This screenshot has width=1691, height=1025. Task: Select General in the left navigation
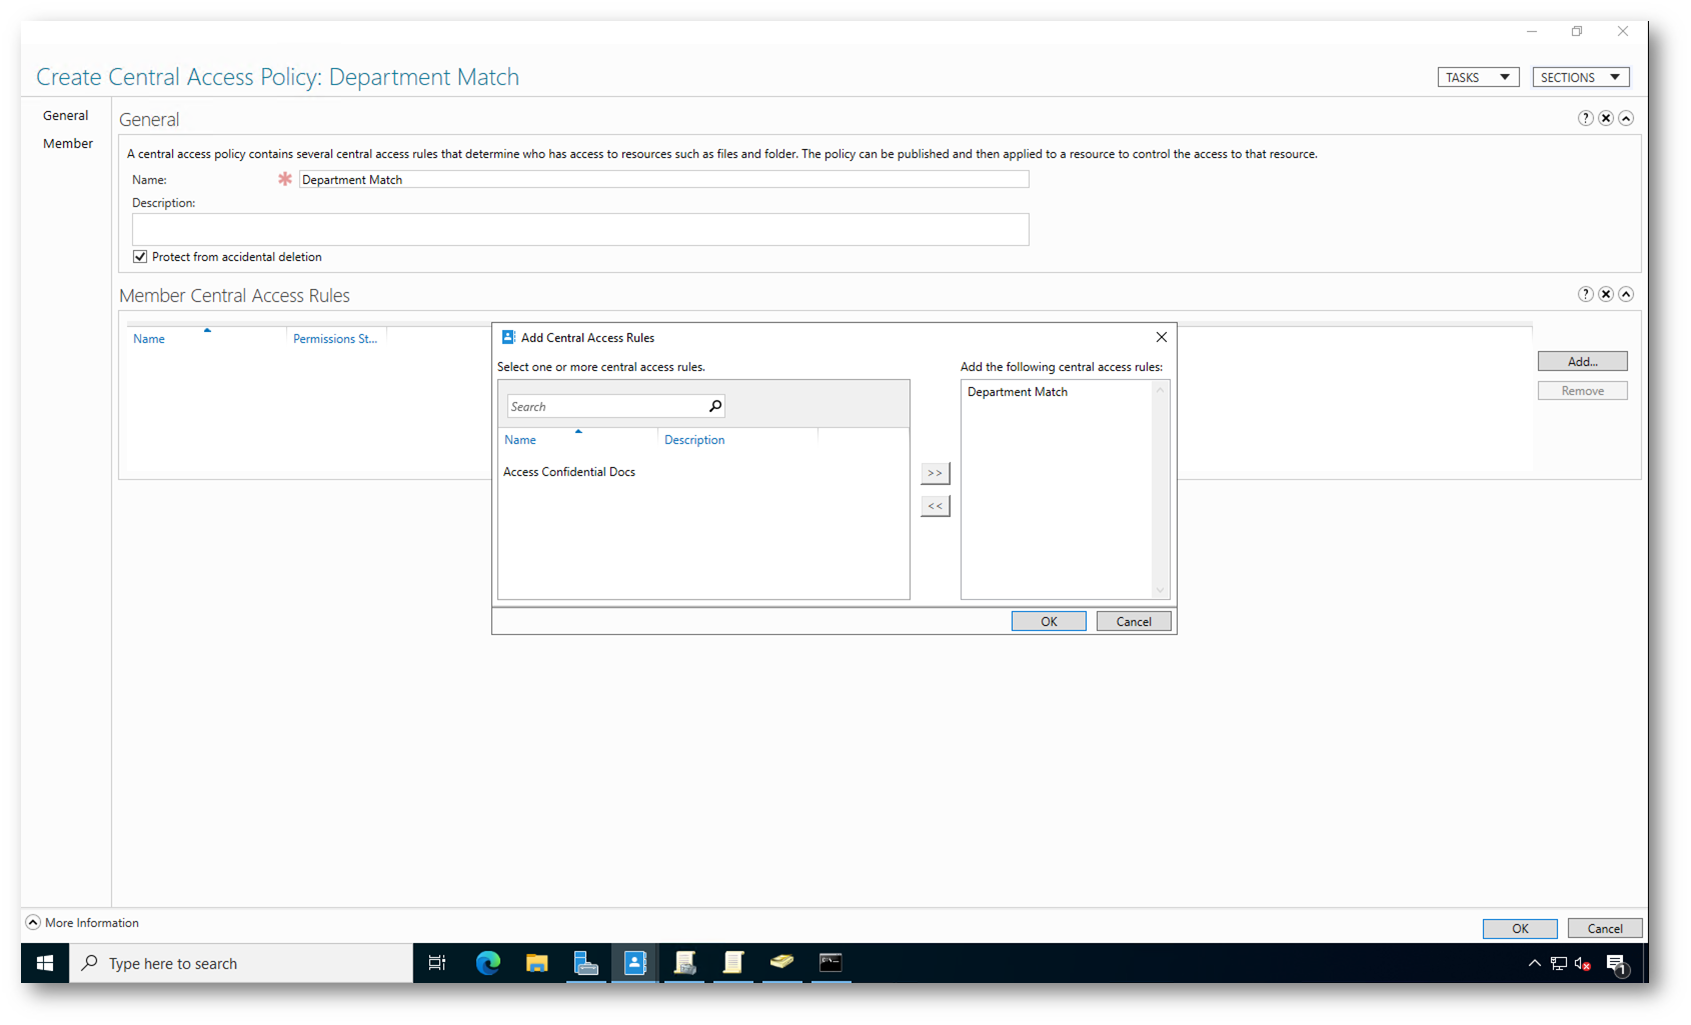[x=65, y=115]
